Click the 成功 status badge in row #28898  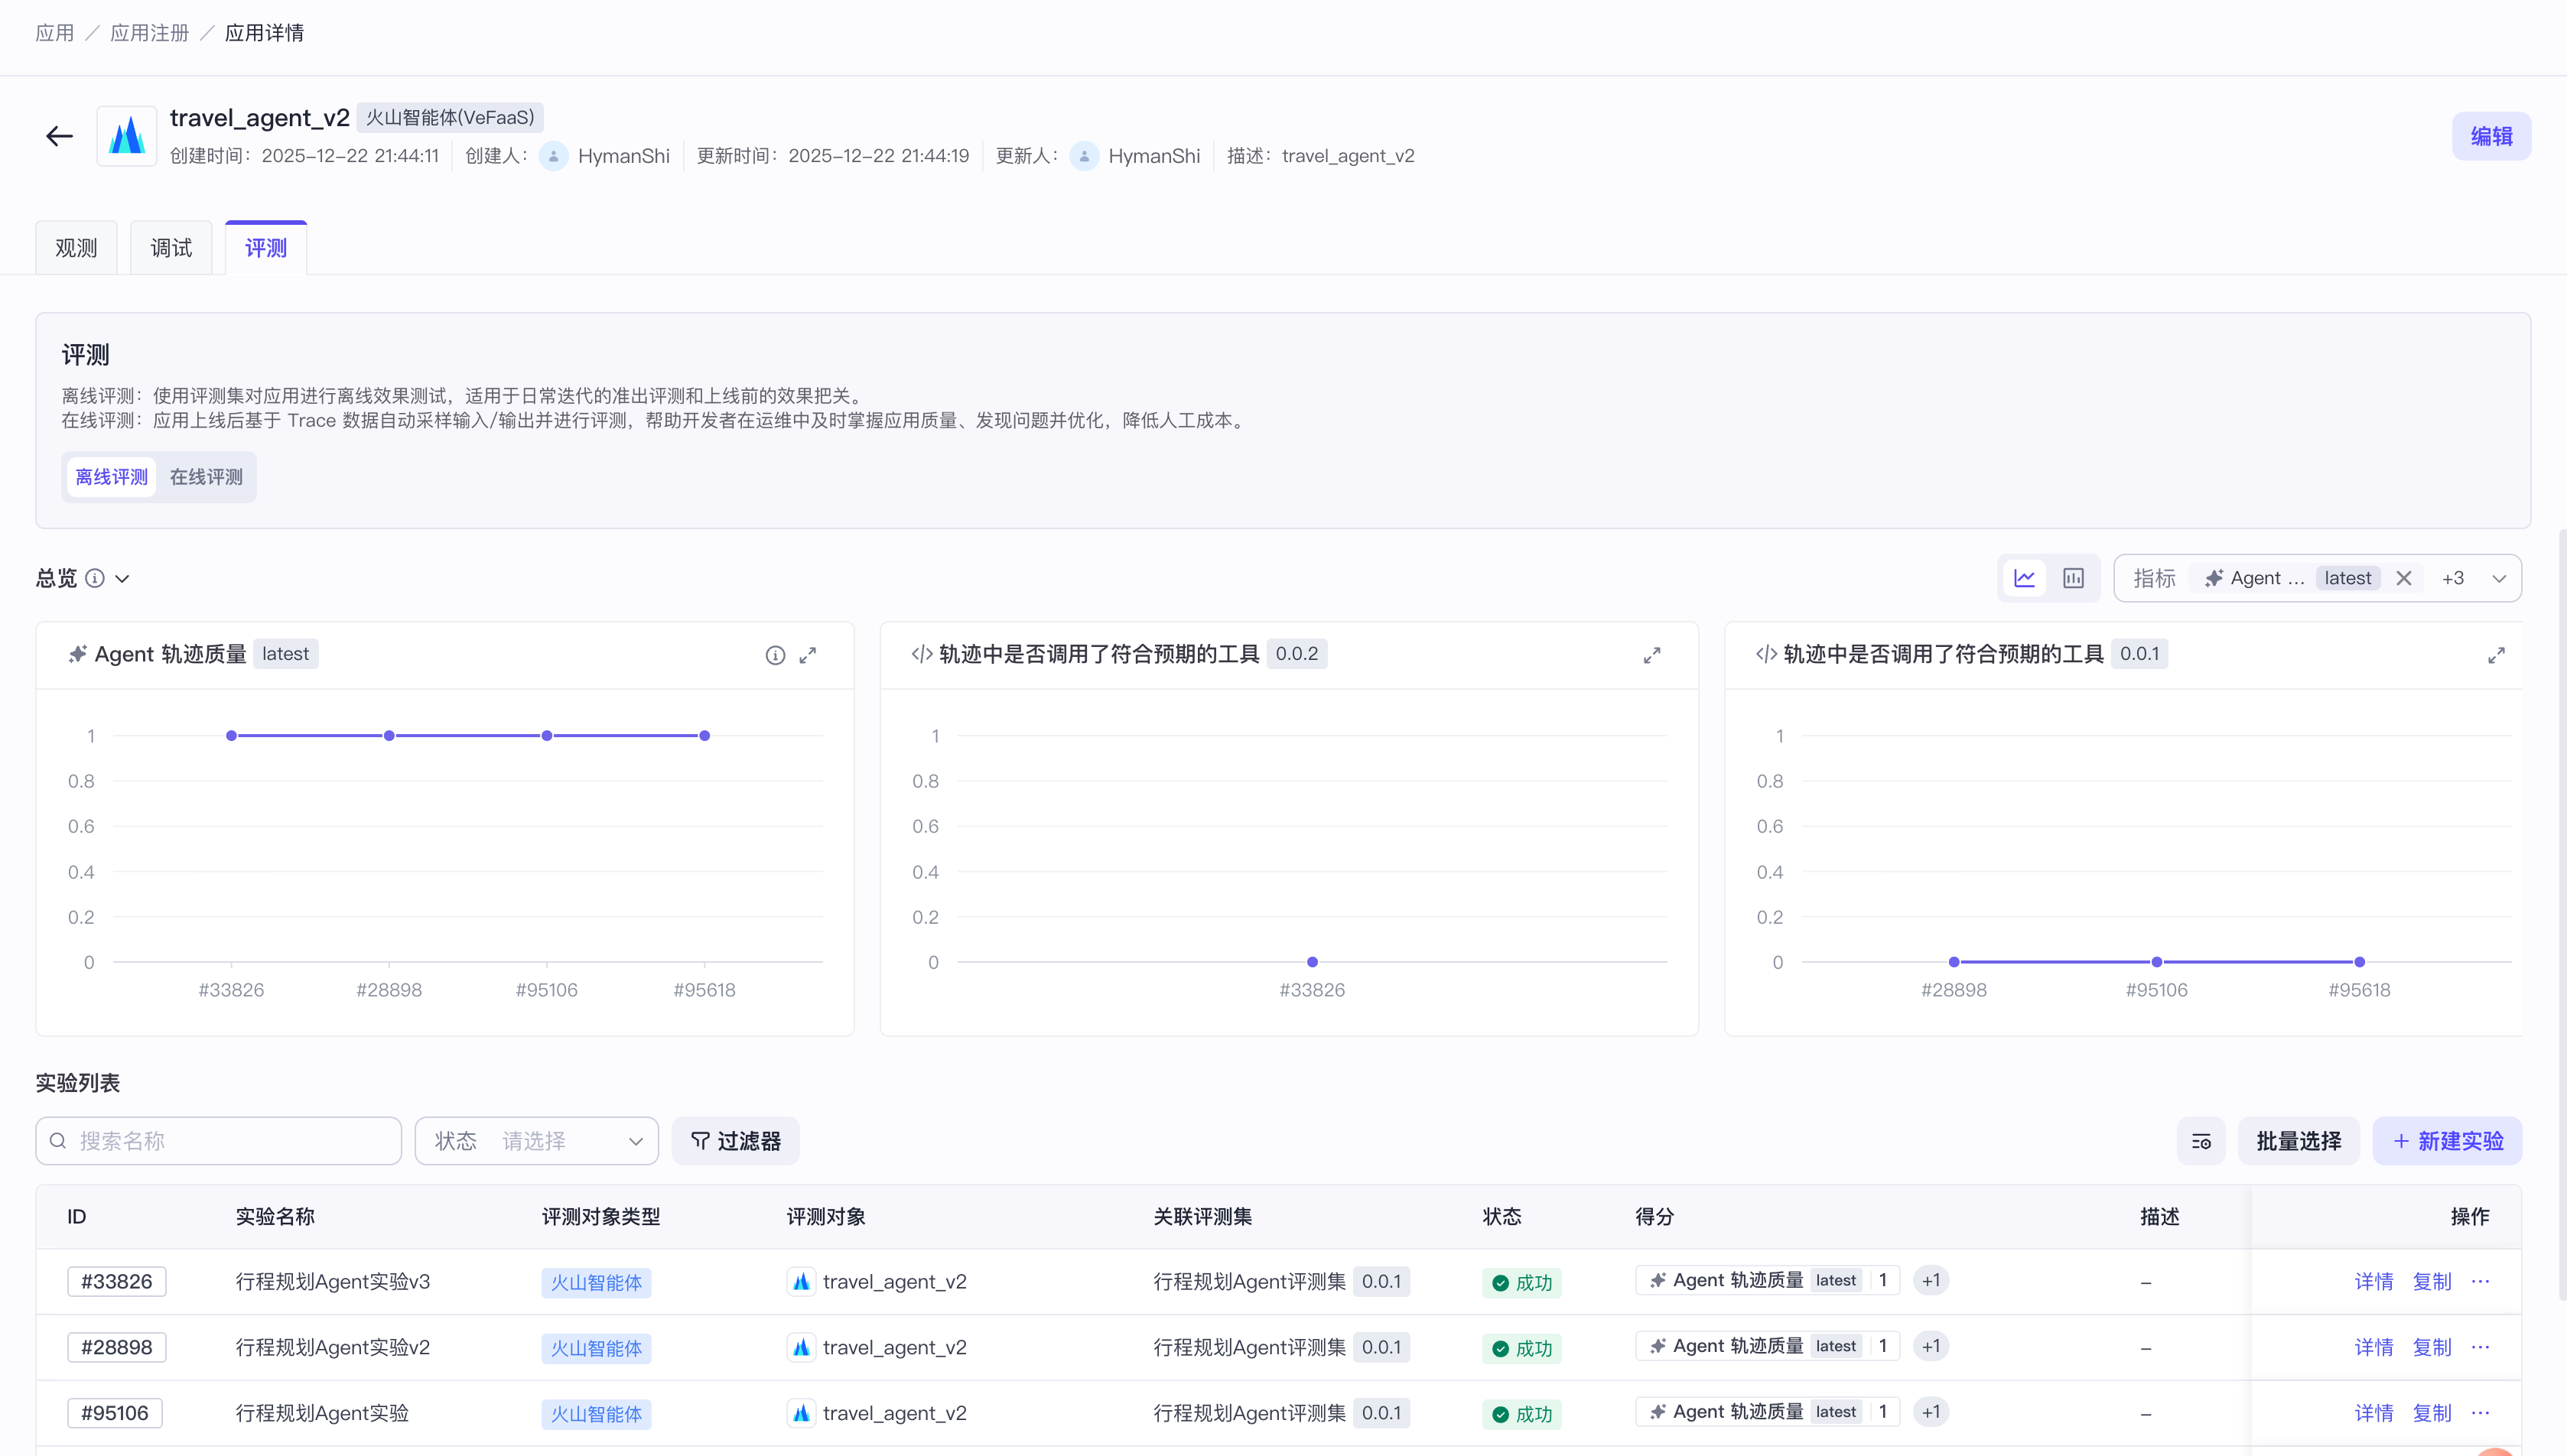(1522, 1348)
